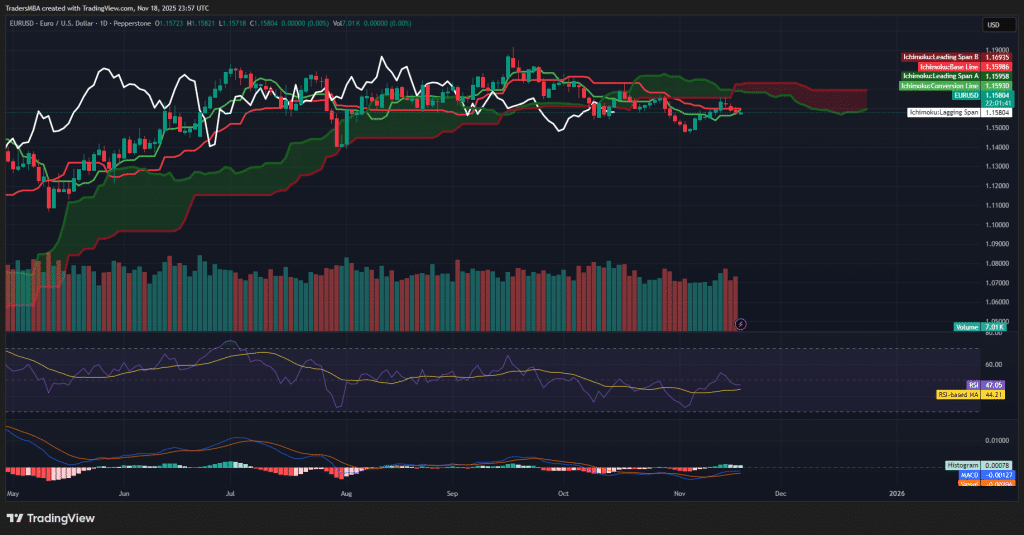Screen dimensions: 1024x535
Task: Click the EURUSD last price label
Action: [983, 95]
